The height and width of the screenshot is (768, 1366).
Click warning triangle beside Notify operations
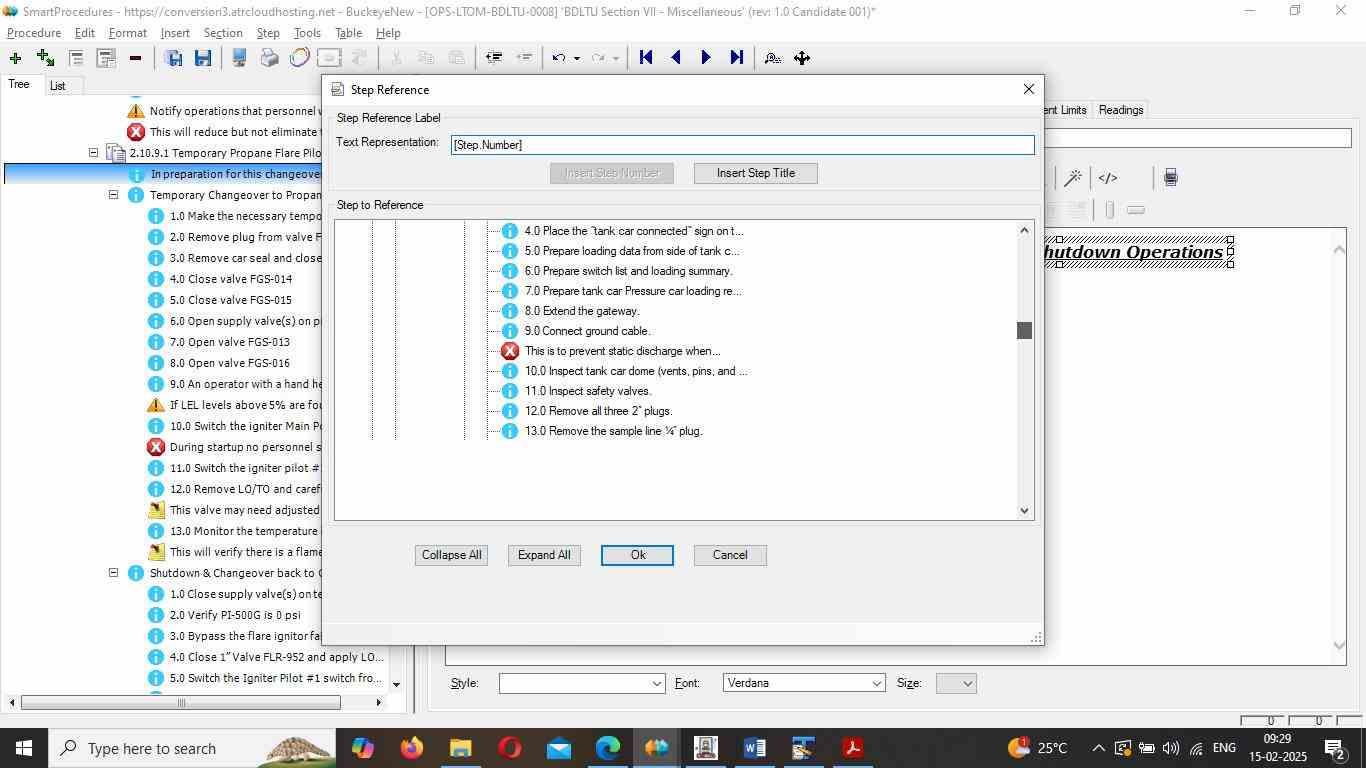coord(136,111)
